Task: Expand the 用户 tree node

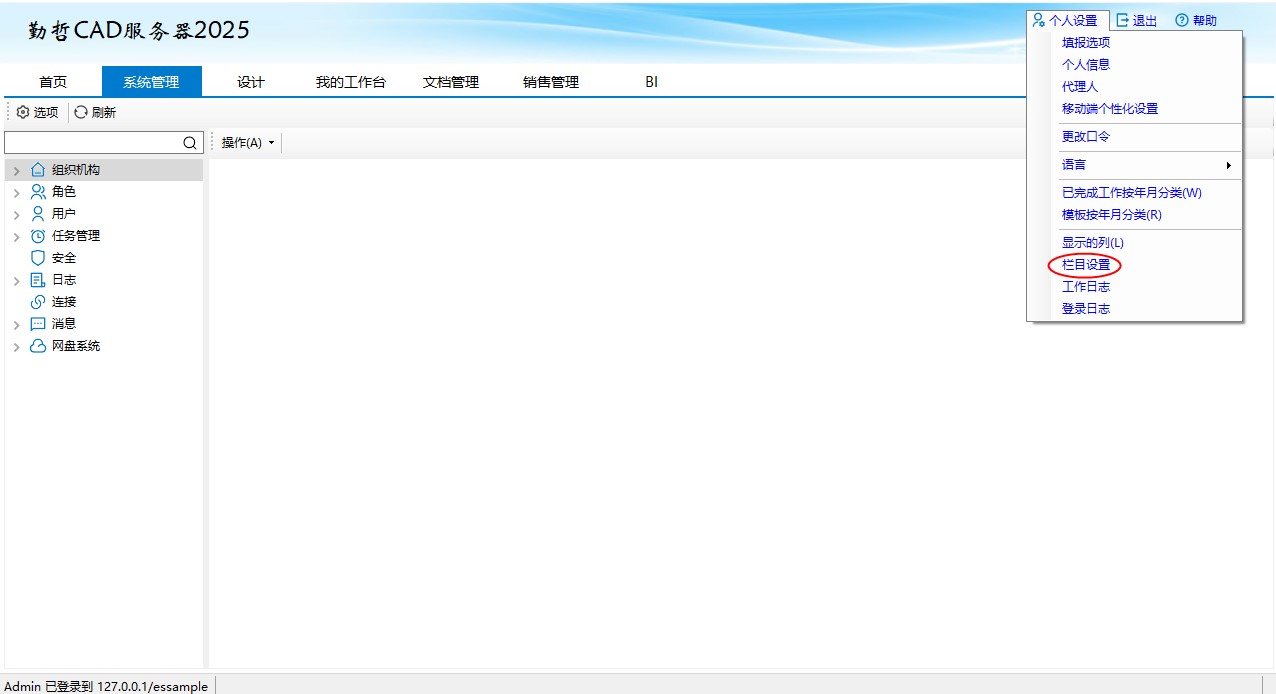Action: (x=16, y=214)
